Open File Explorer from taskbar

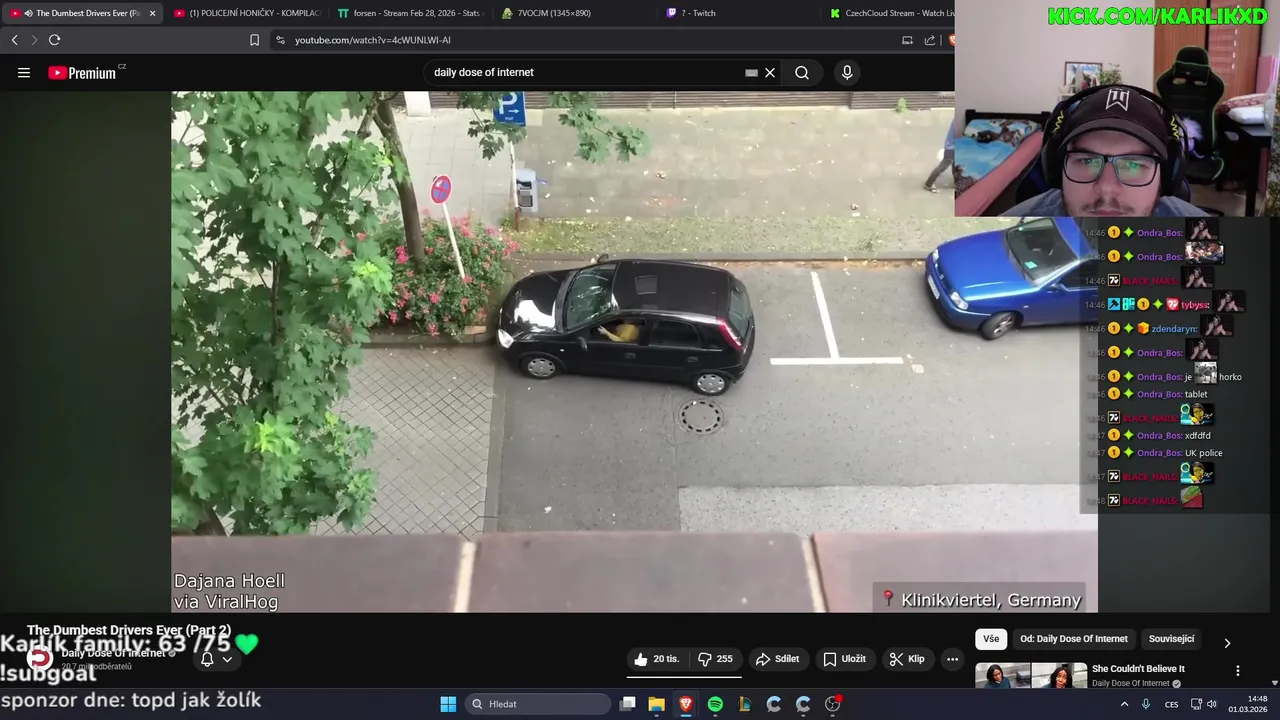656,704
